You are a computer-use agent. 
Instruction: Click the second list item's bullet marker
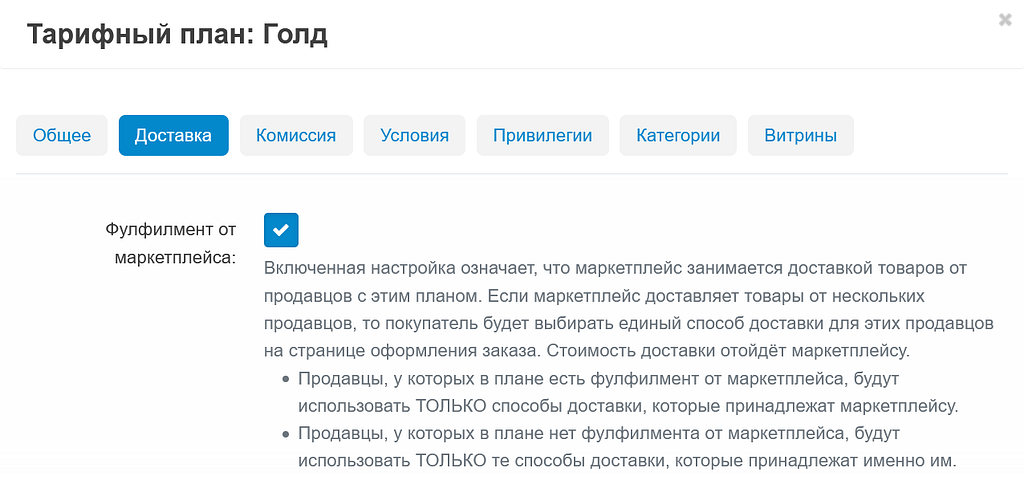tap(285, 434)
